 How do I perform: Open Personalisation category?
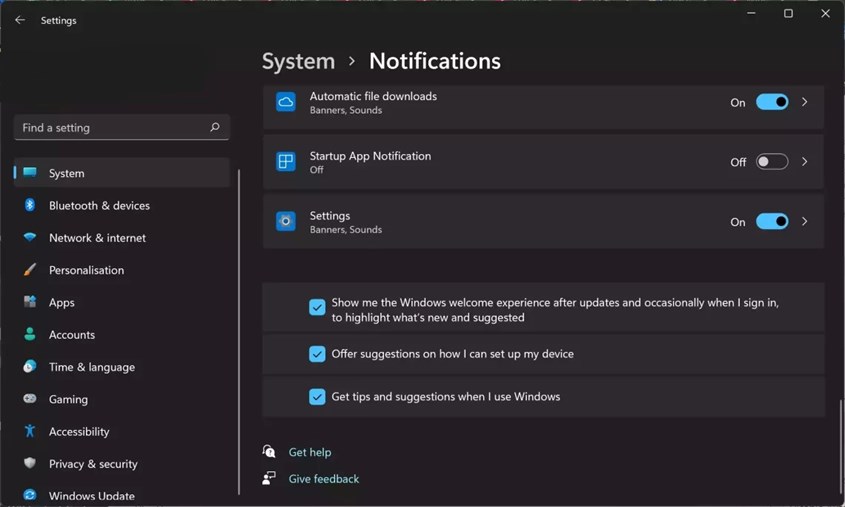[x=122, y=270]
